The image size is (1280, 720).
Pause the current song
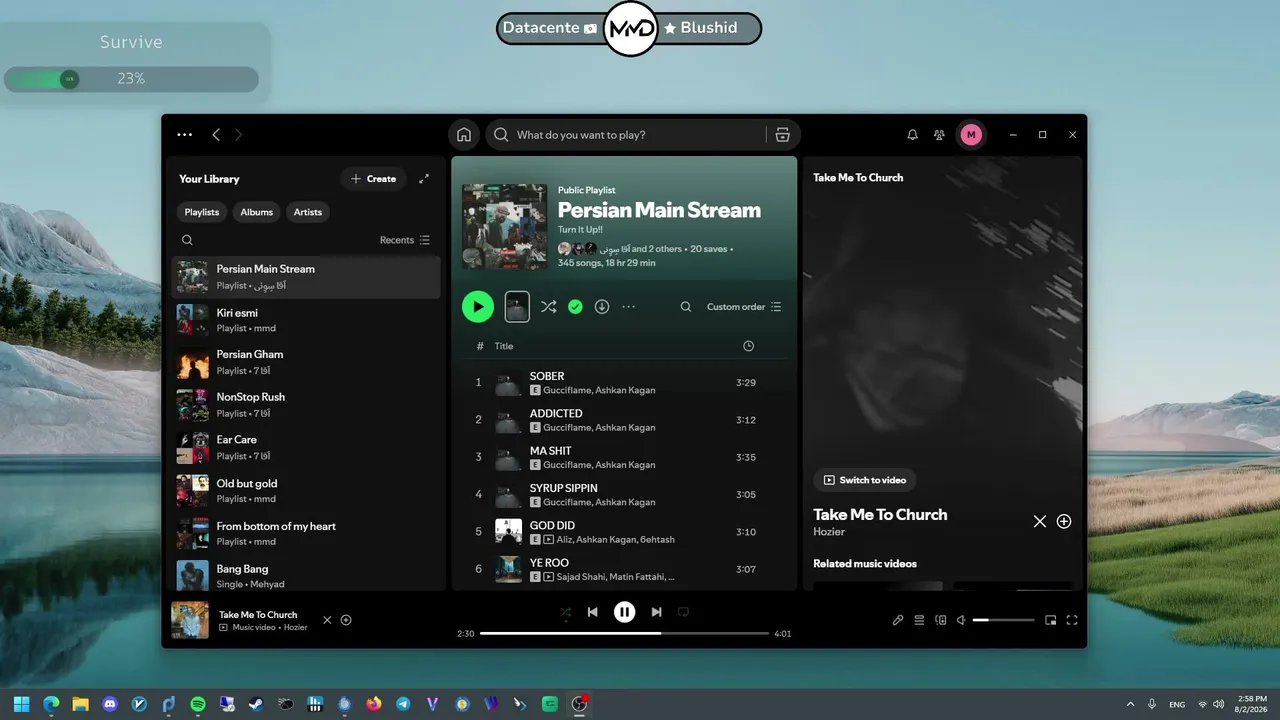[625, 612]
